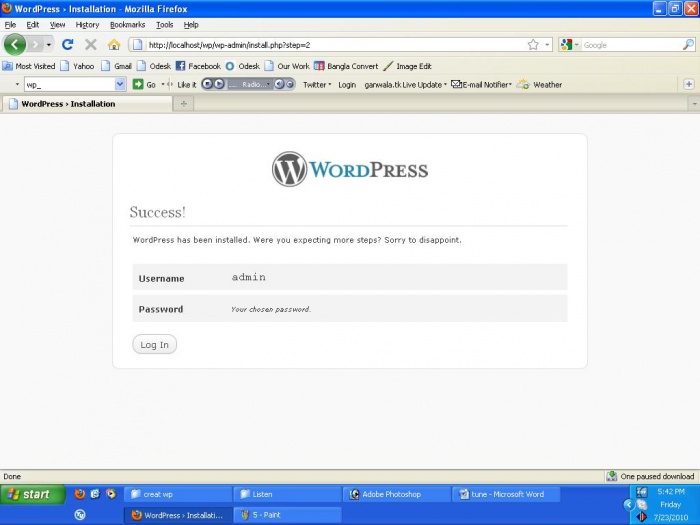Bookmark this page with the star icon
The height and width of the screenshot is (525, 700).
tap(533, 45)
